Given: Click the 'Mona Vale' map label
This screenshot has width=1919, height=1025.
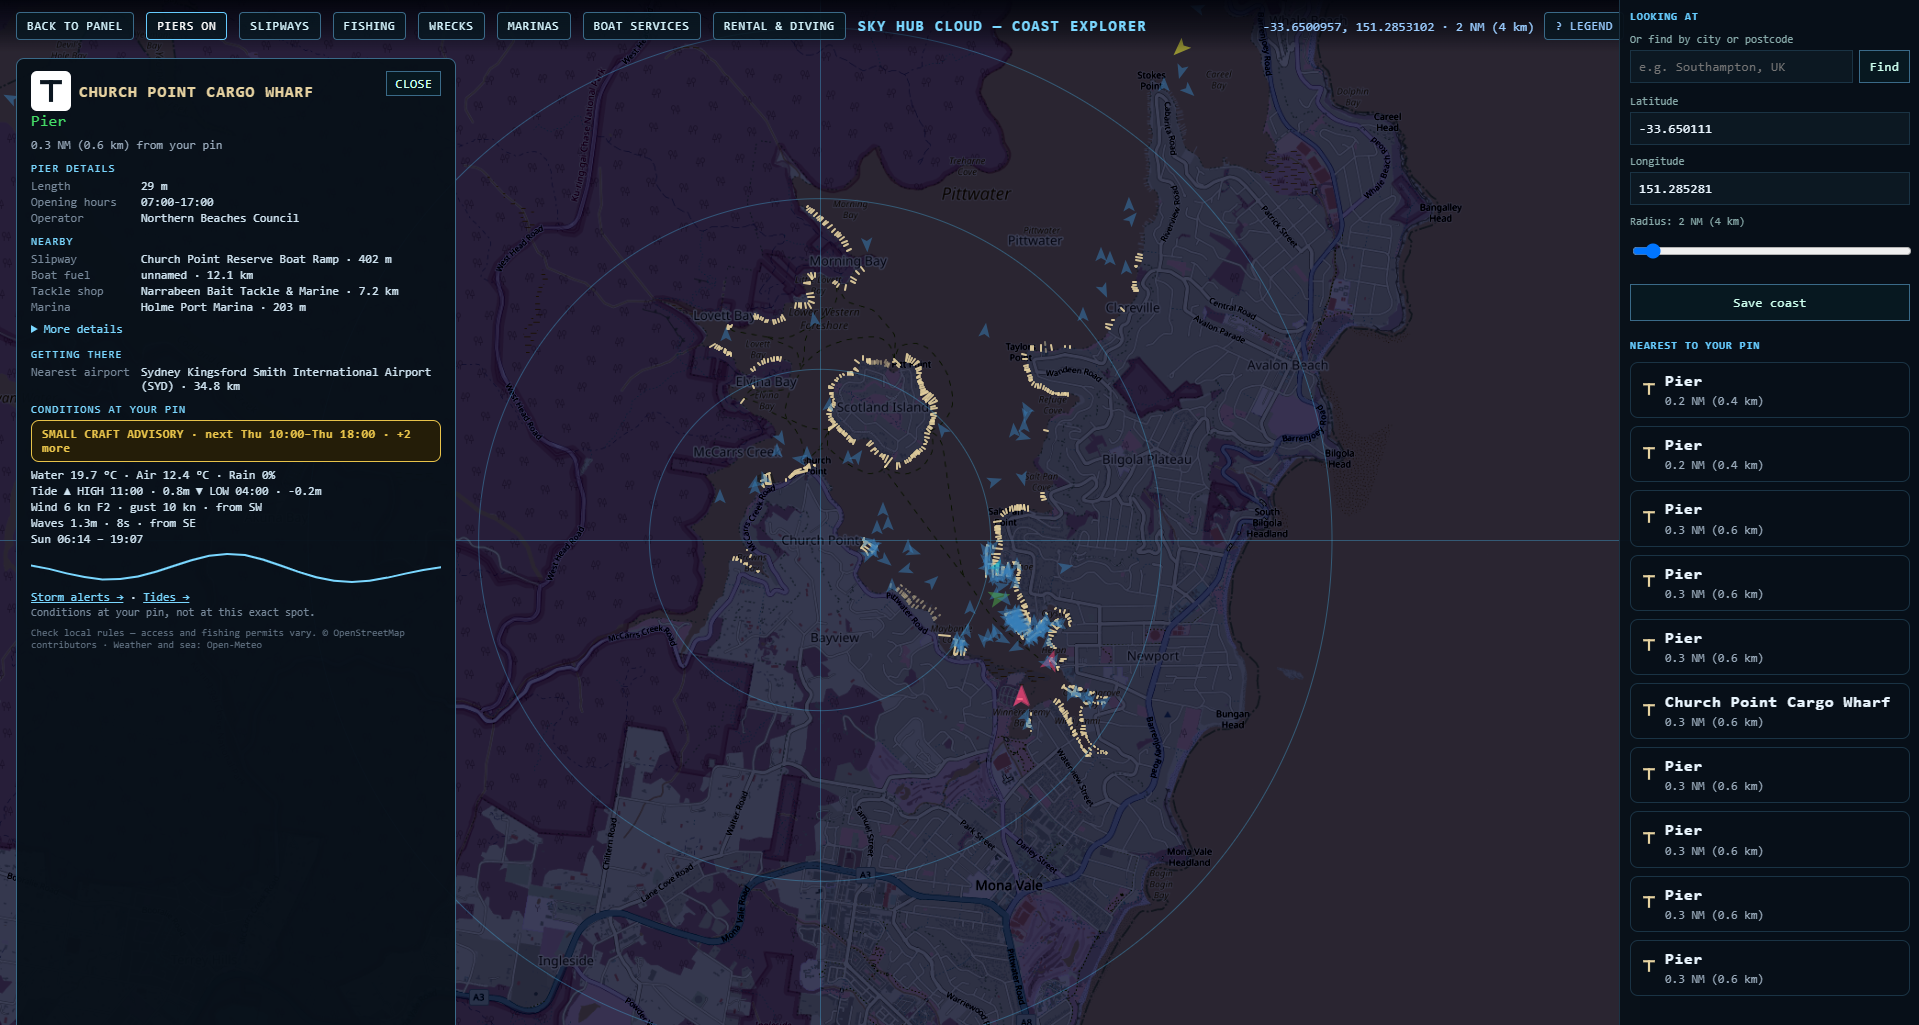Looking at the screenshot, I should point(1009,885).
